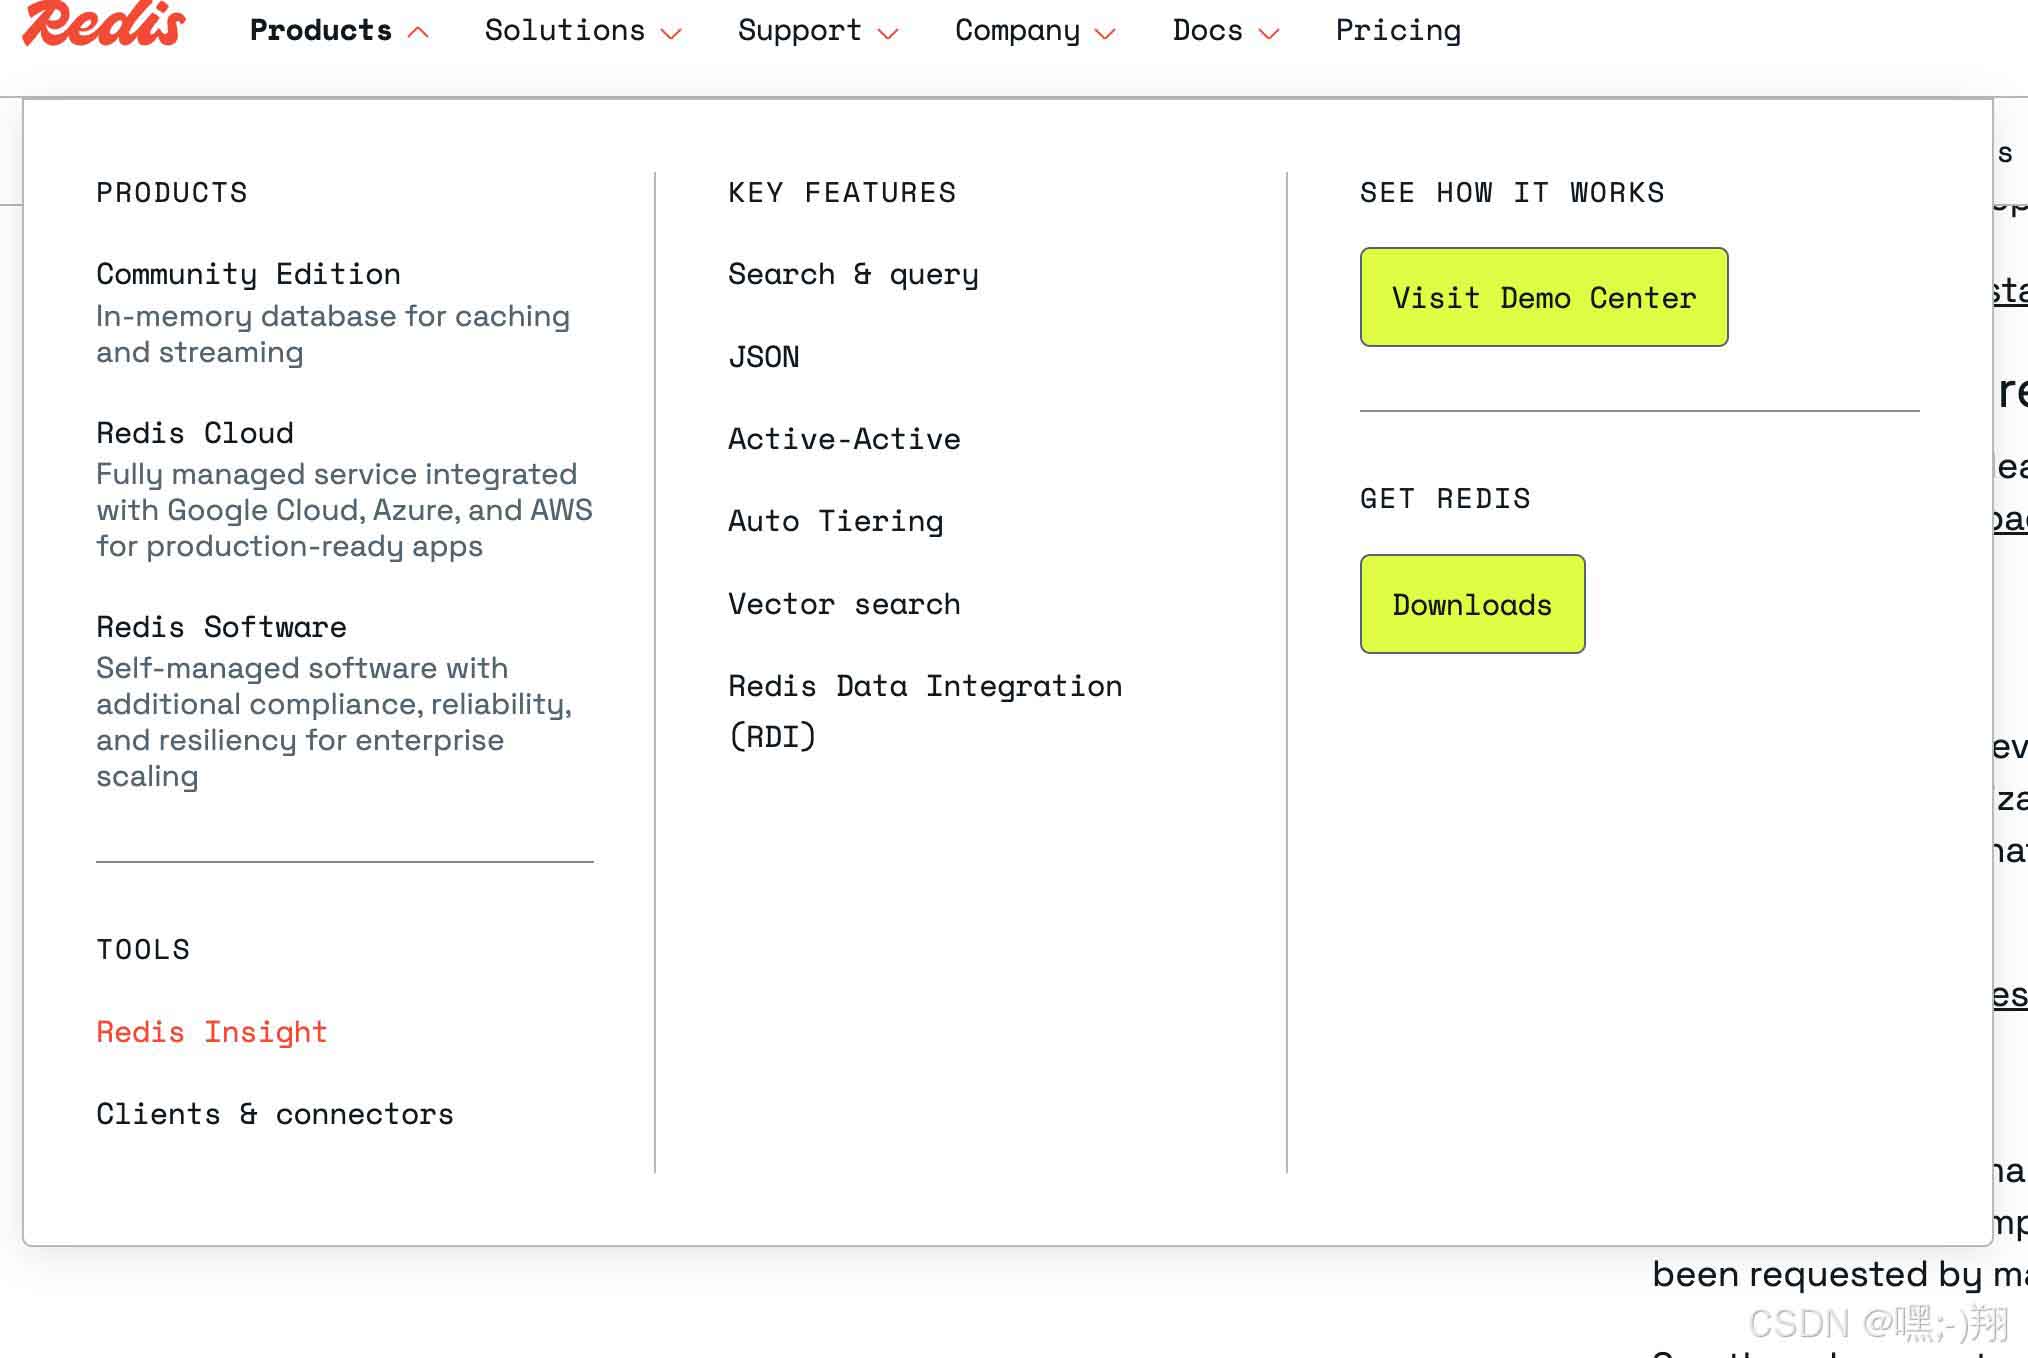Expand the Solutions chevron arrow
Viewport: 2028px width, 1358px height.
coord(672,33)
